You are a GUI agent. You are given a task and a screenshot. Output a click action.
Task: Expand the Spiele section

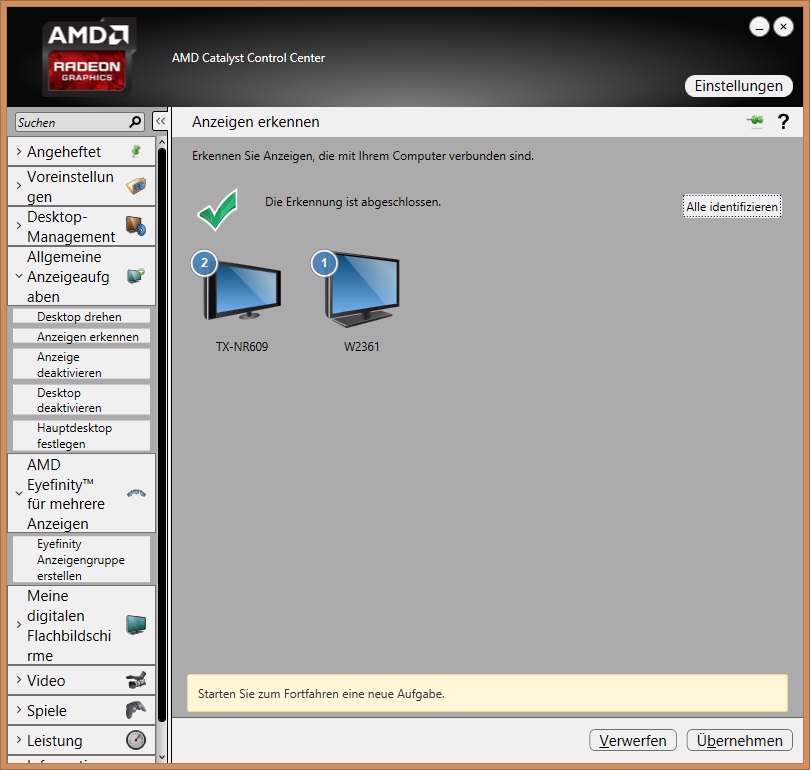(19, 710)
